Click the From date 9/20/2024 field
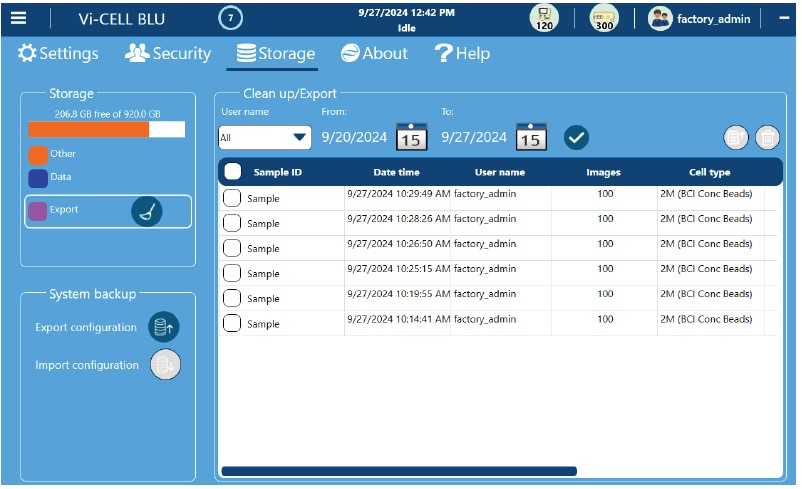This screenshot has width=802, height=489. 354,137
